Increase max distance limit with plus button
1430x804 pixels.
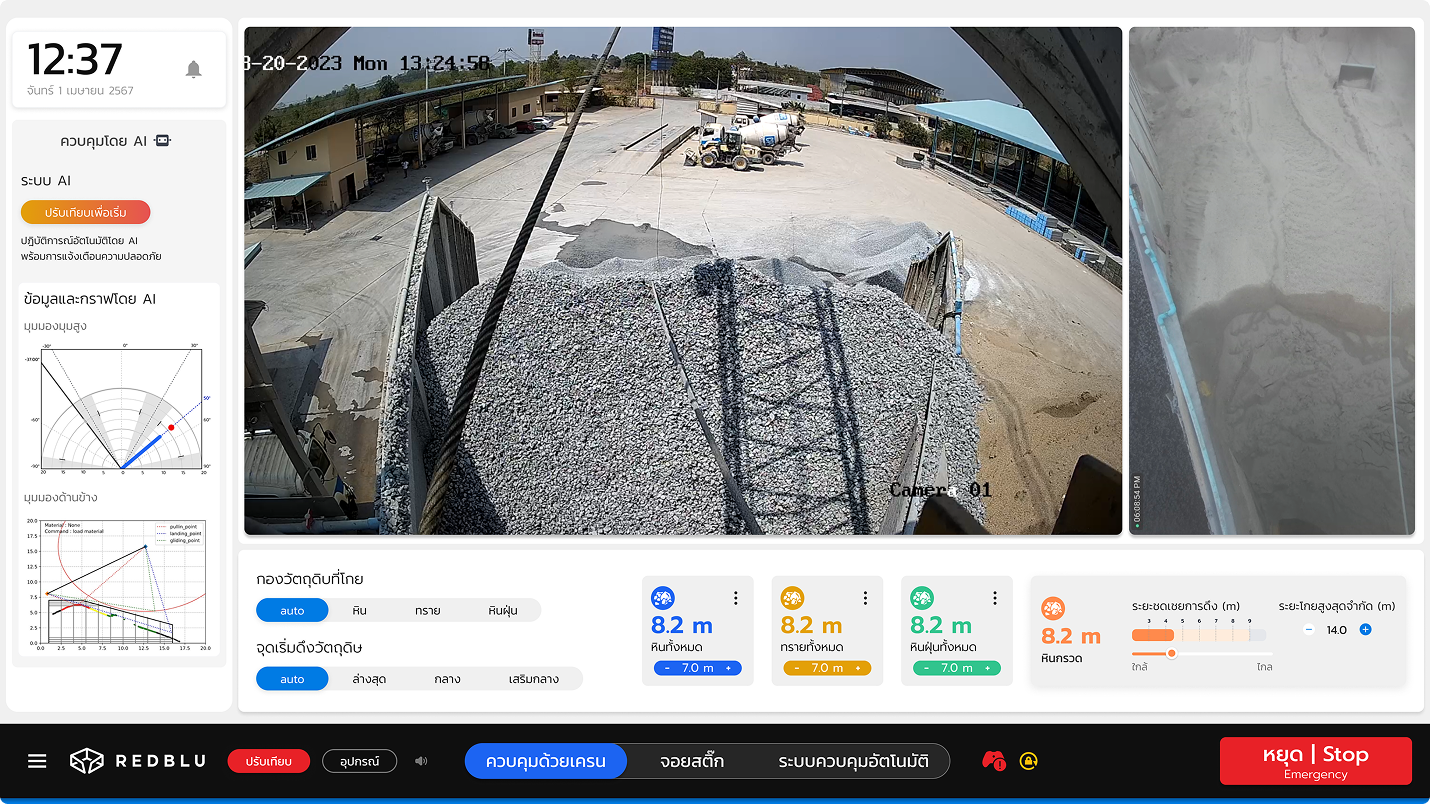(1365, 630)
